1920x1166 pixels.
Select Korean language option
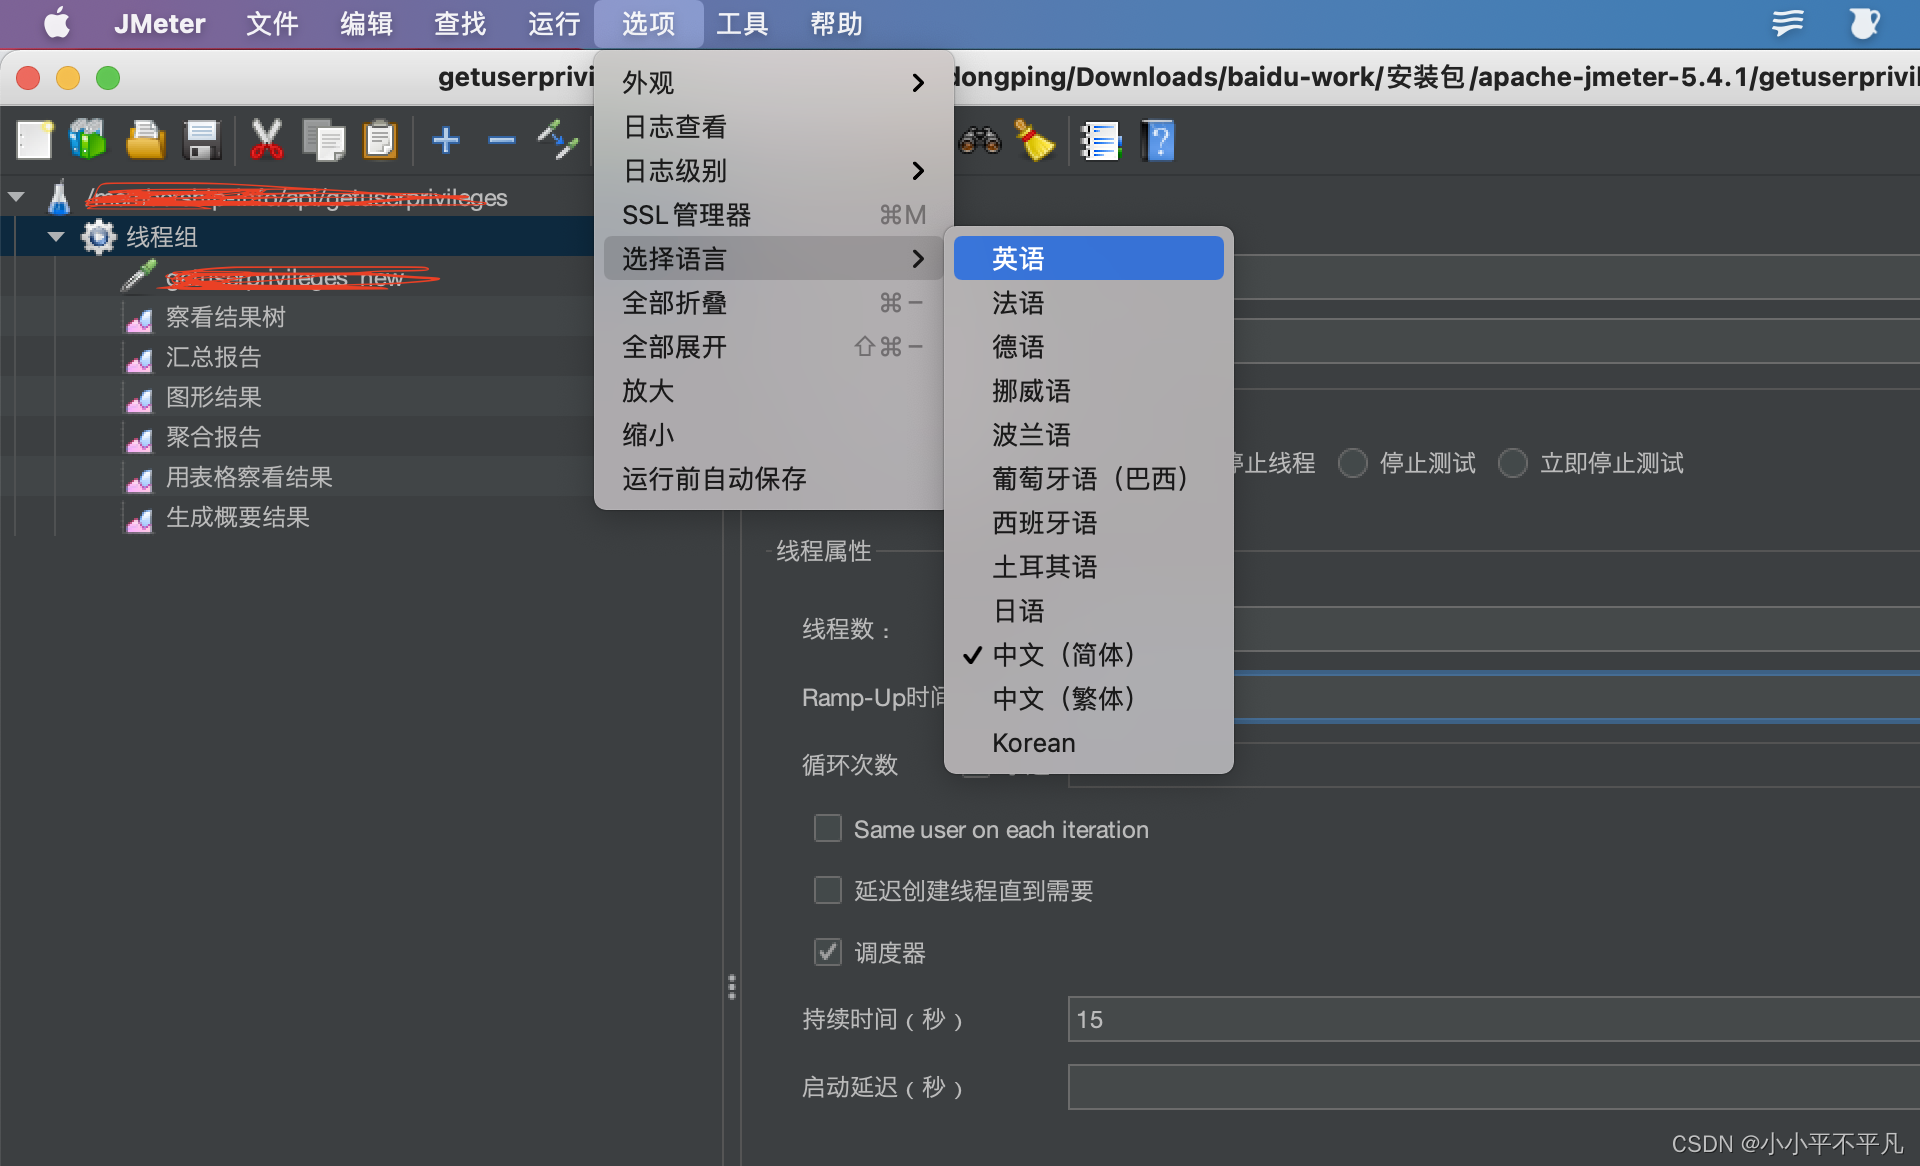[x=1088, y=742]
